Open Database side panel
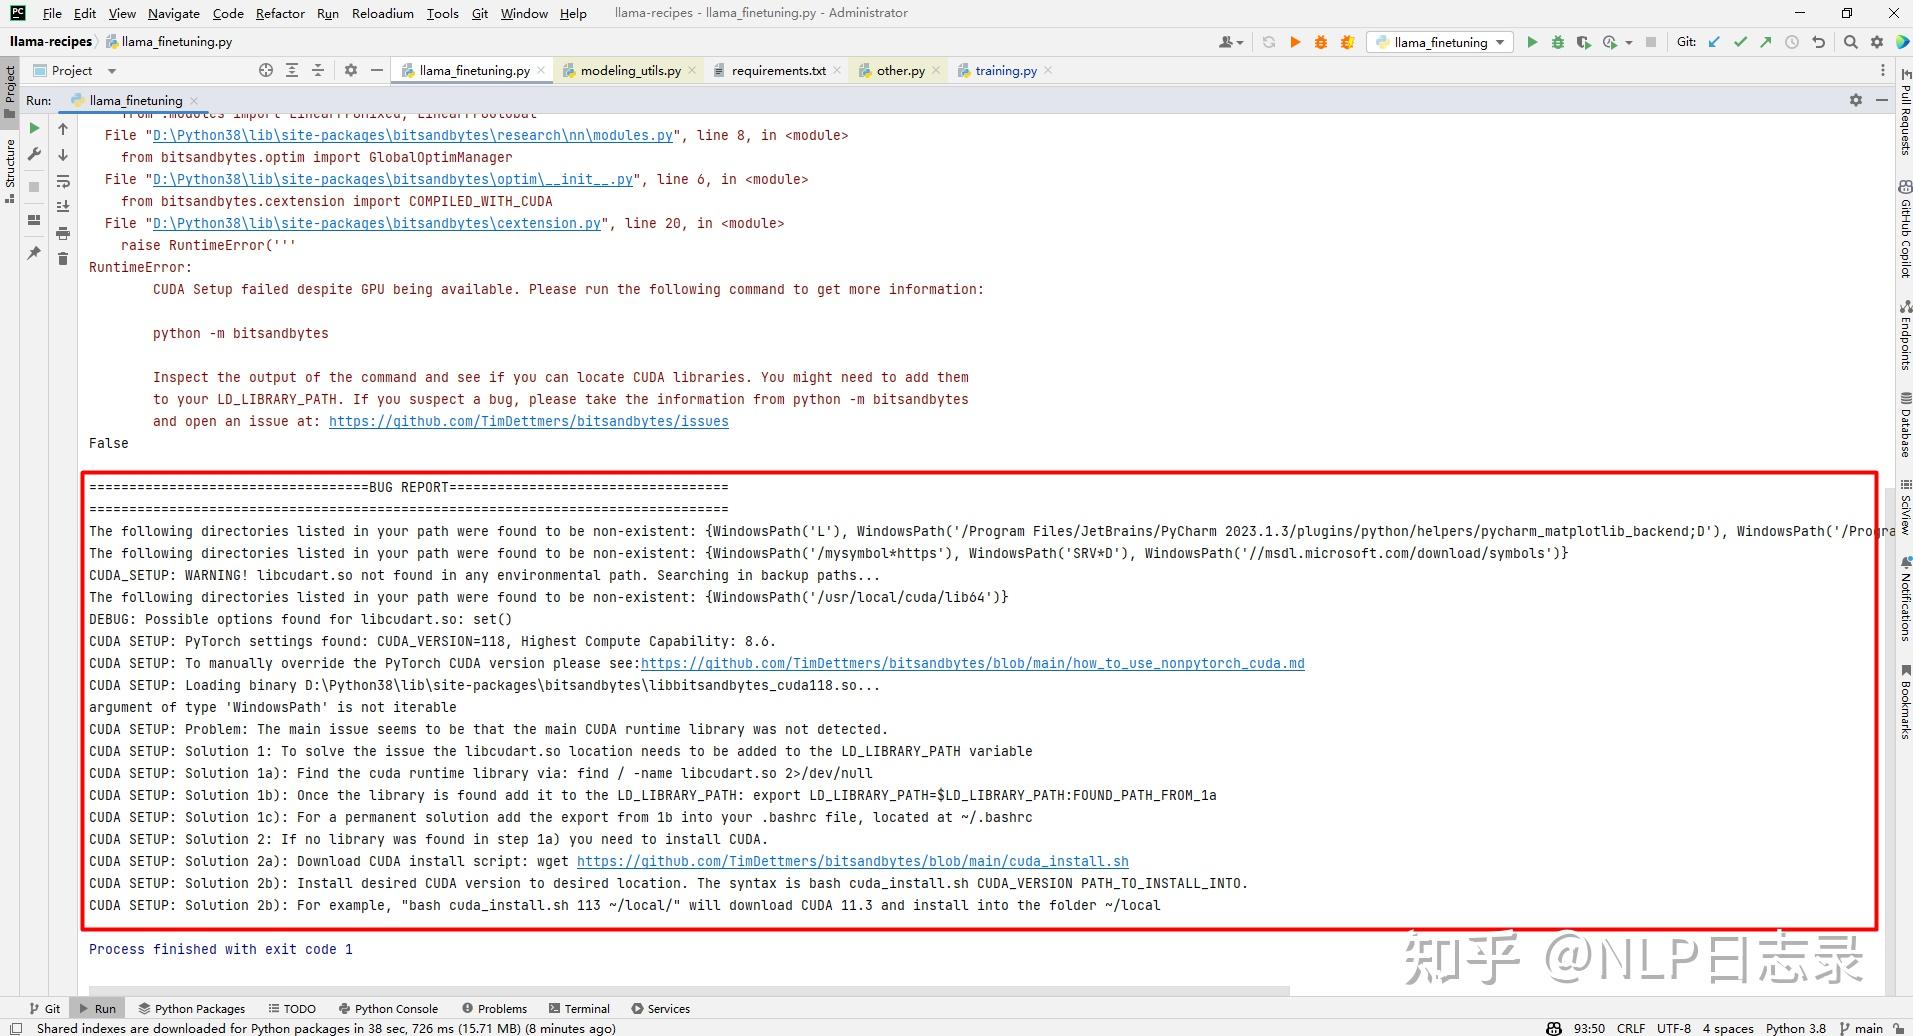1913x1036 pixels. (x=1905, y=425)
